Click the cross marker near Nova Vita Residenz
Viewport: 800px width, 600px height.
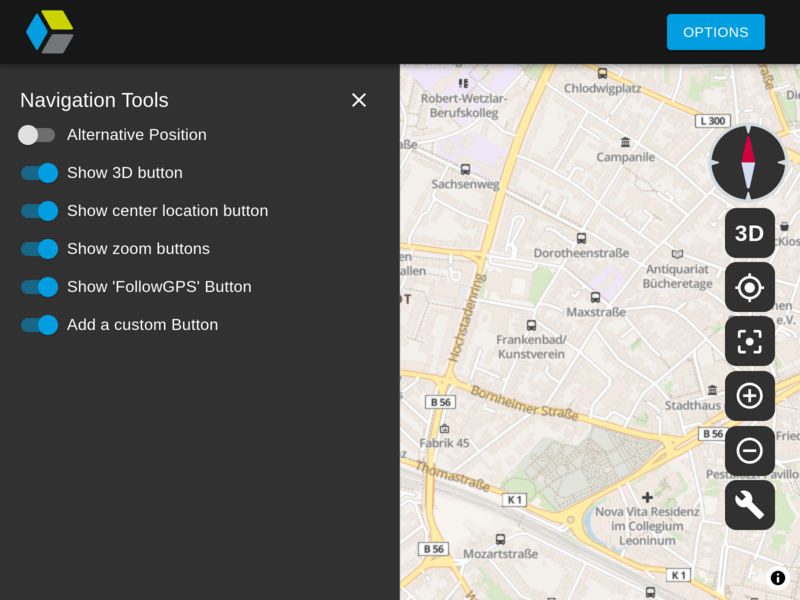tap(648, 496)
